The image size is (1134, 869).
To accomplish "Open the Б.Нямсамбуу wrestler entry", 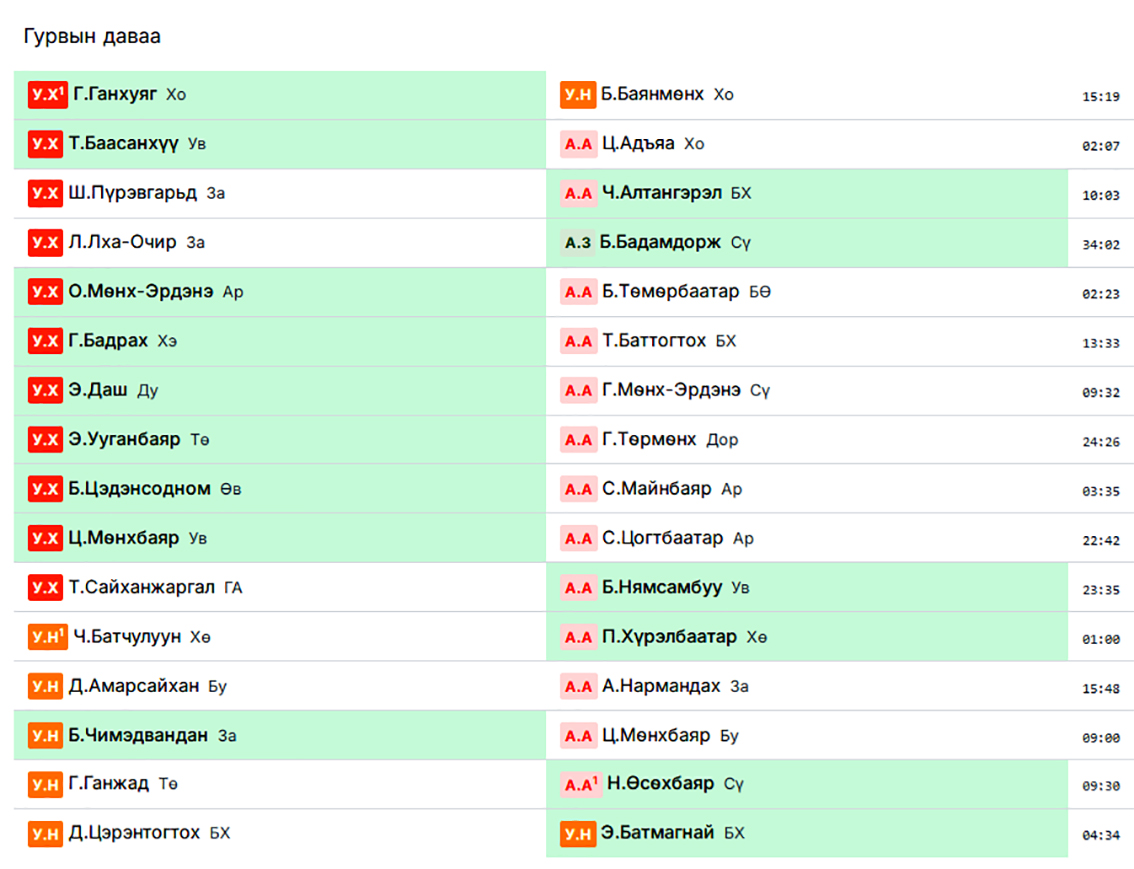I will 661,588.
